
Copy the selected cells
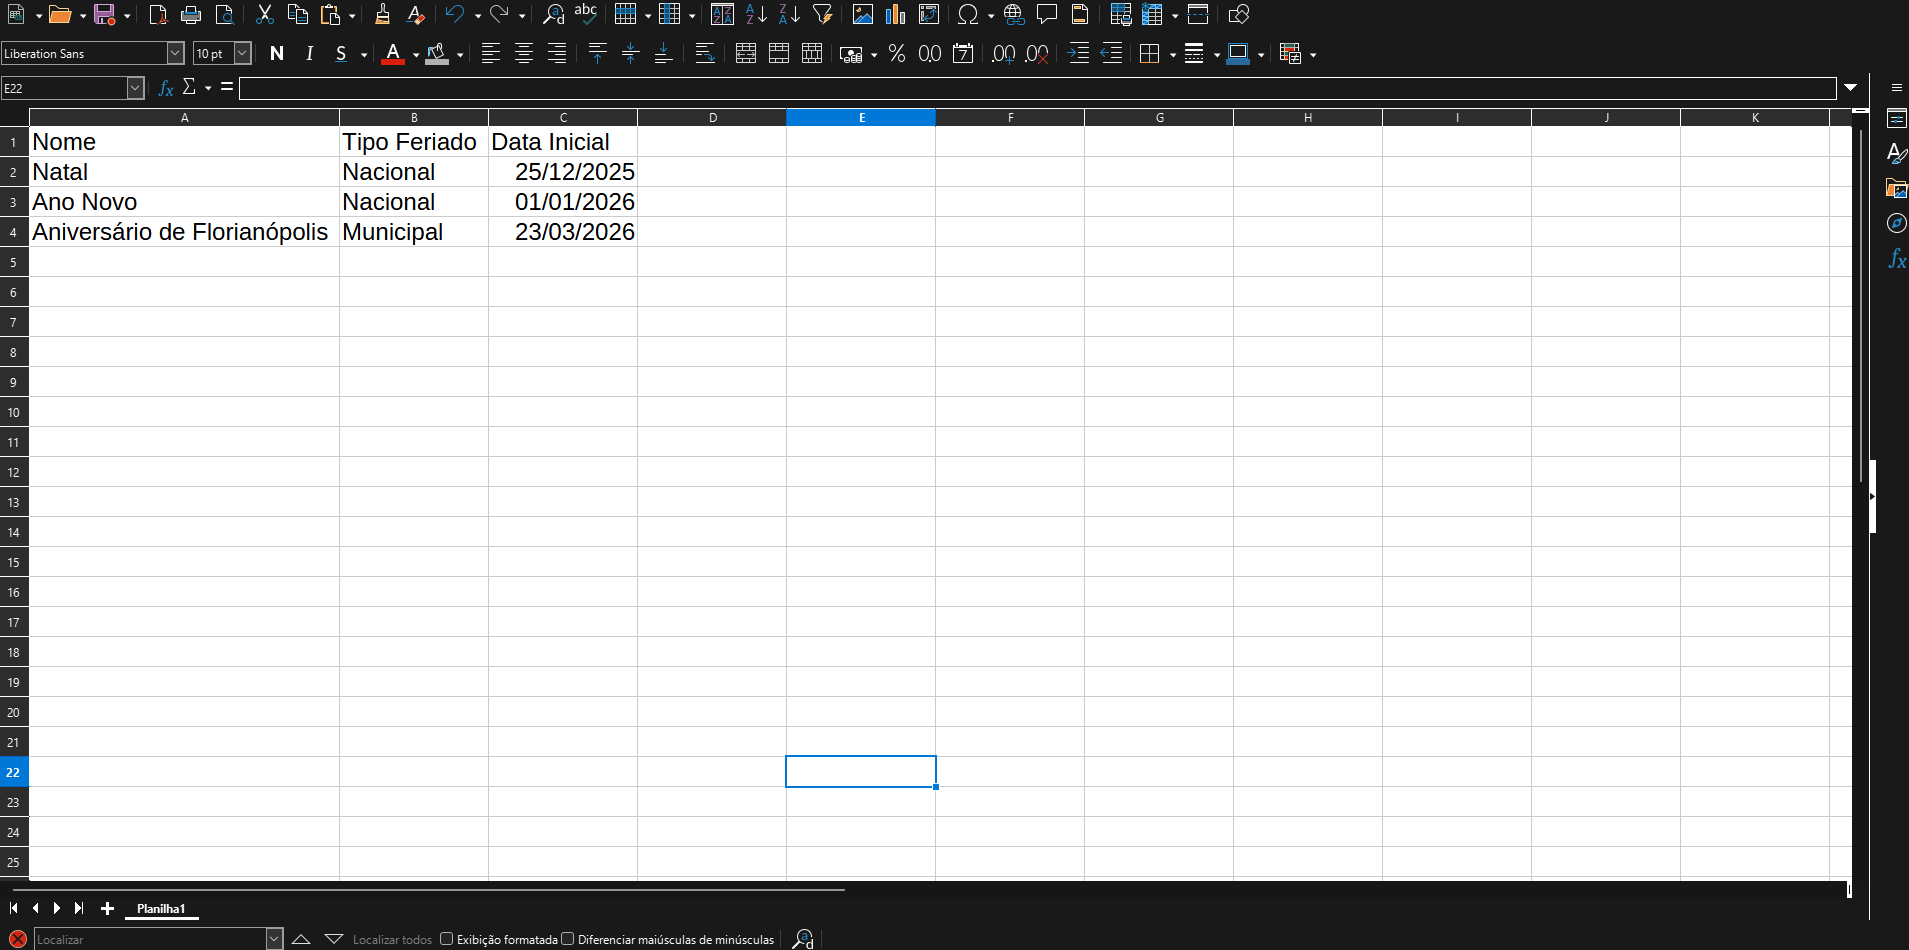coord(297,15)
